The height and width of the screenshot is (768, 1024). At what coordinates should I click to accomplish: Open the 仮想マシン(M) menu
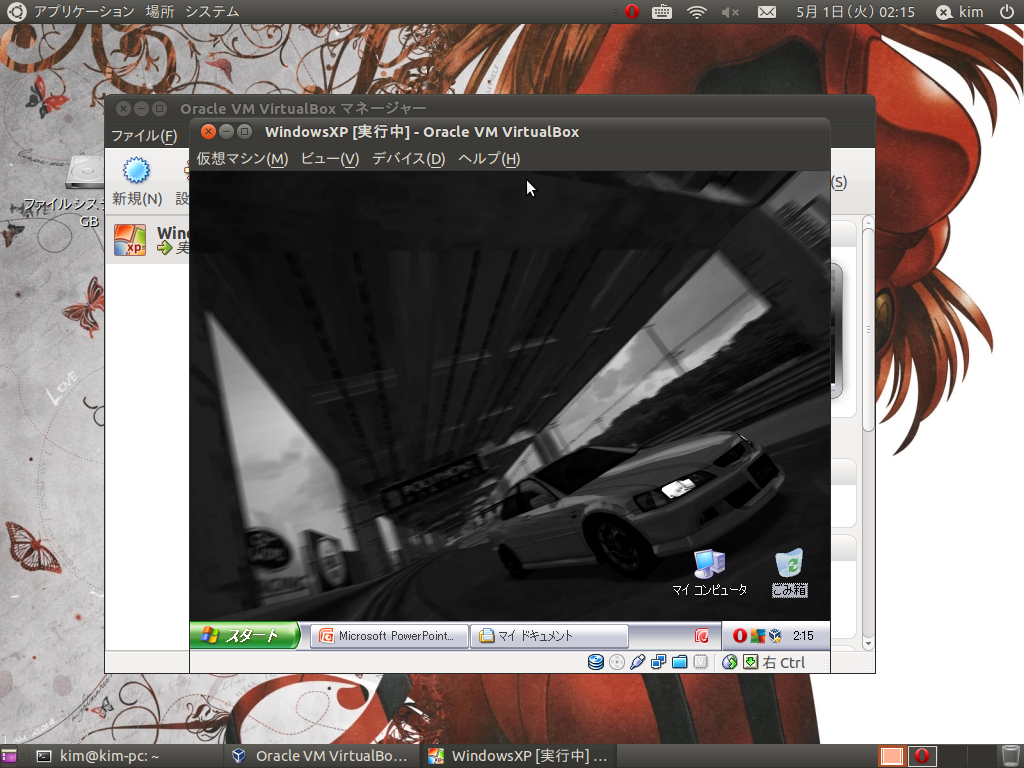242,159
